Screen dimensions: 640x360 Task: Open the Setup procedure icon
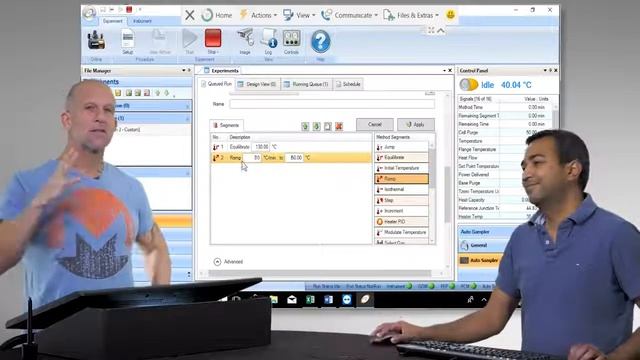[x=128, y=39]
